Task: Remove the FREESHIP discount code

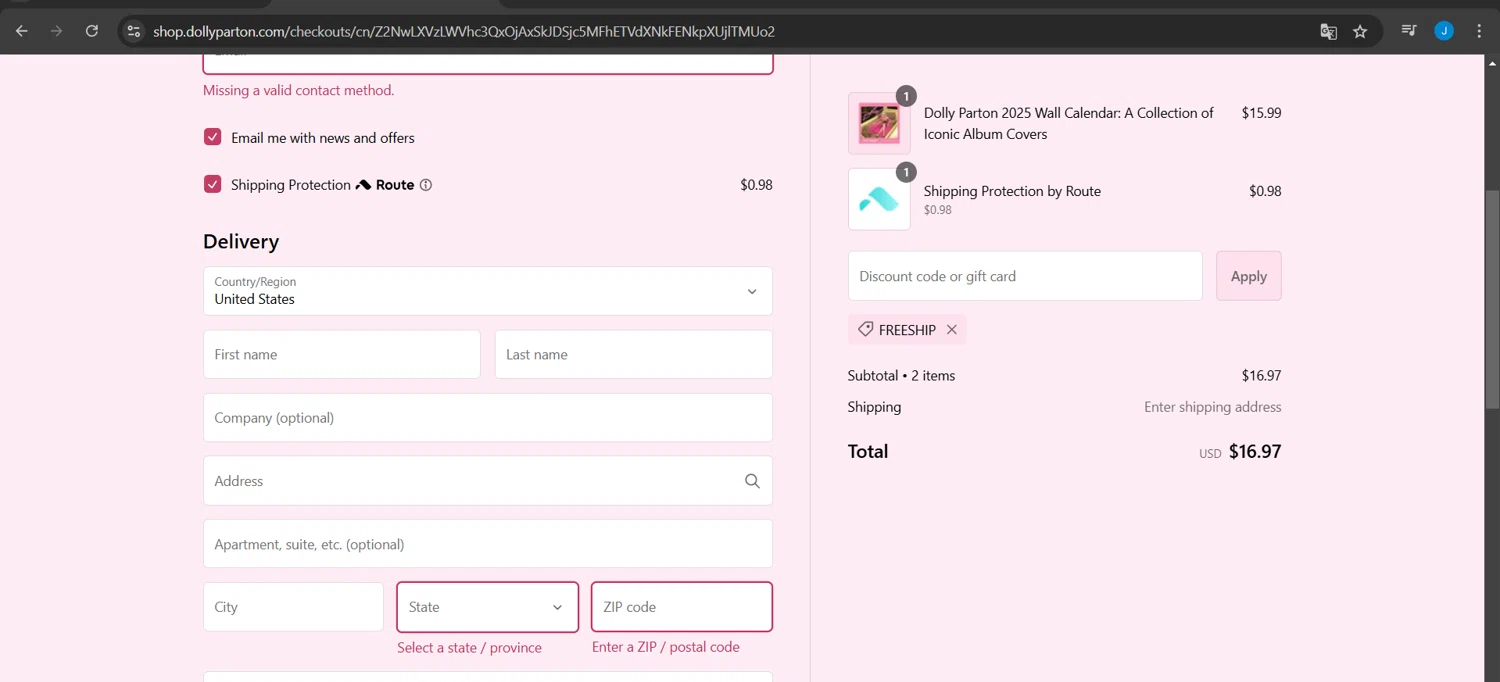Action: (952, 330)
